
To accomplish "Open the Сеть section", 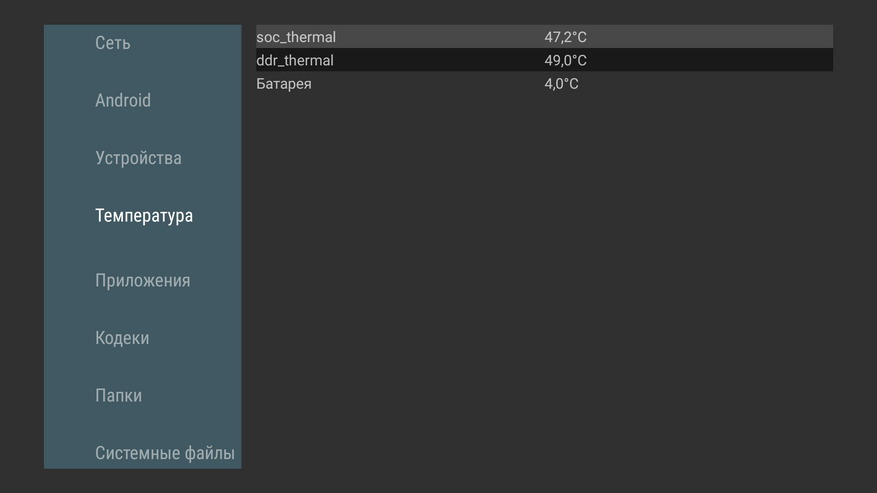I will tap(113, 43).
